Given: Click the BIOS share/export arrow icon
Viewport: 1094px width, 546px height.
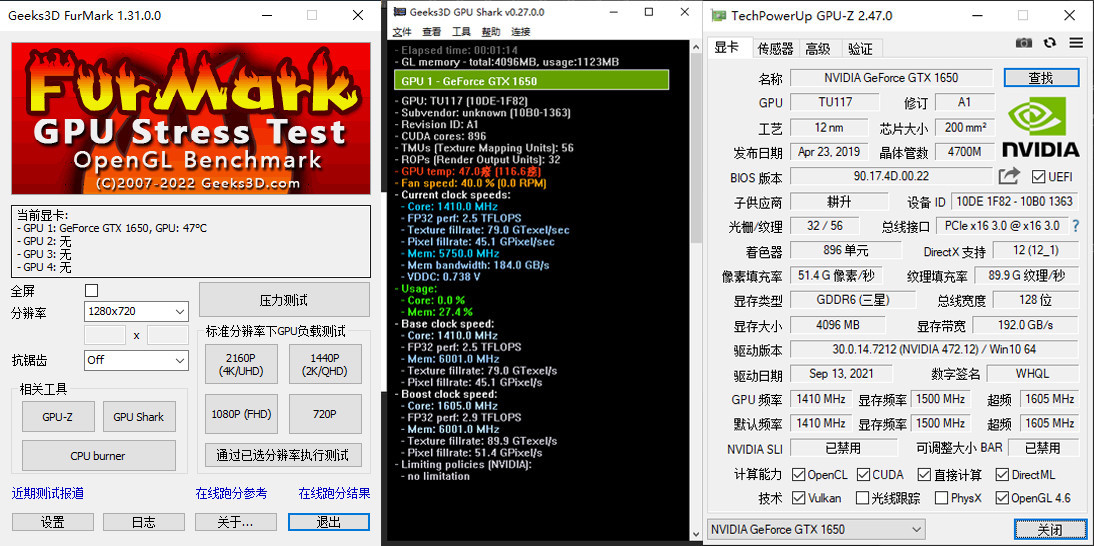Looking at the screenshot, I should pyautogui.click(x=1009, y=176).
